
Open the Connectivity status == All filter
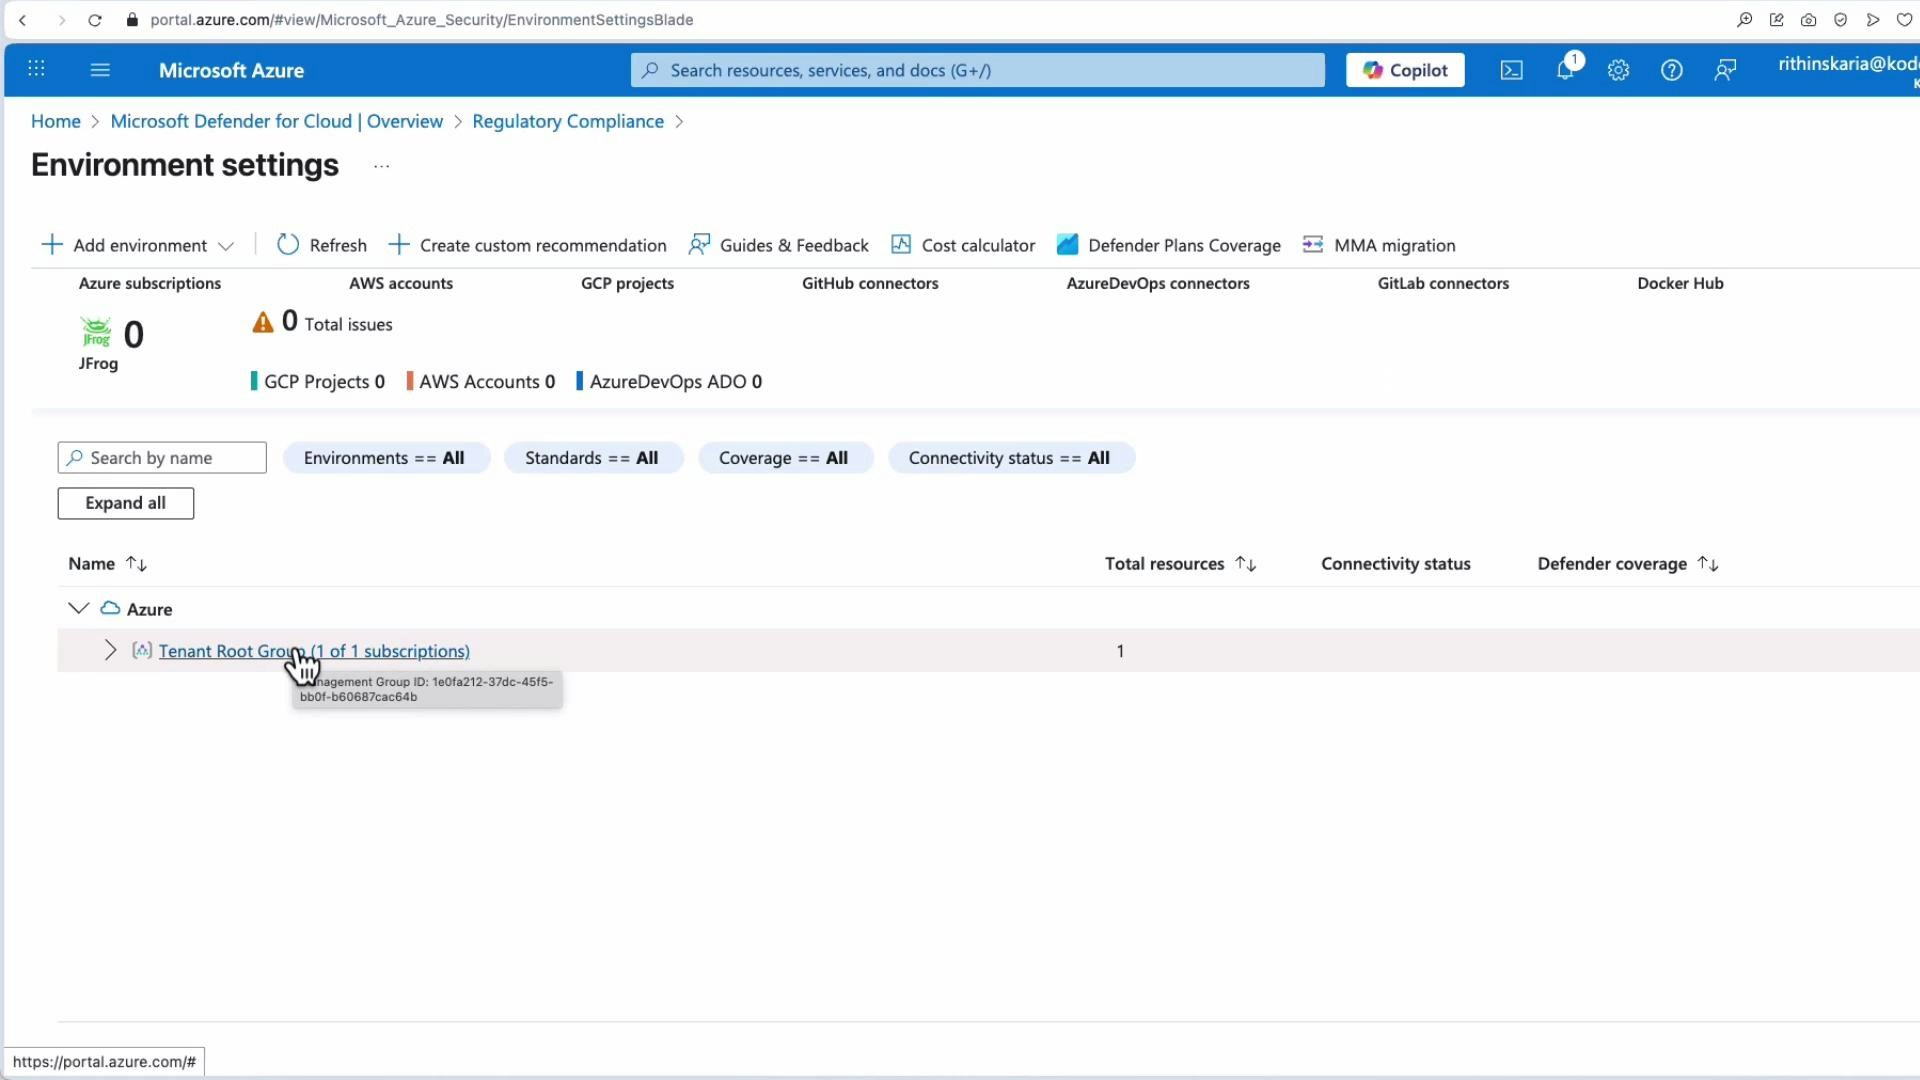pyautogui.click(x=1011, y=457)
